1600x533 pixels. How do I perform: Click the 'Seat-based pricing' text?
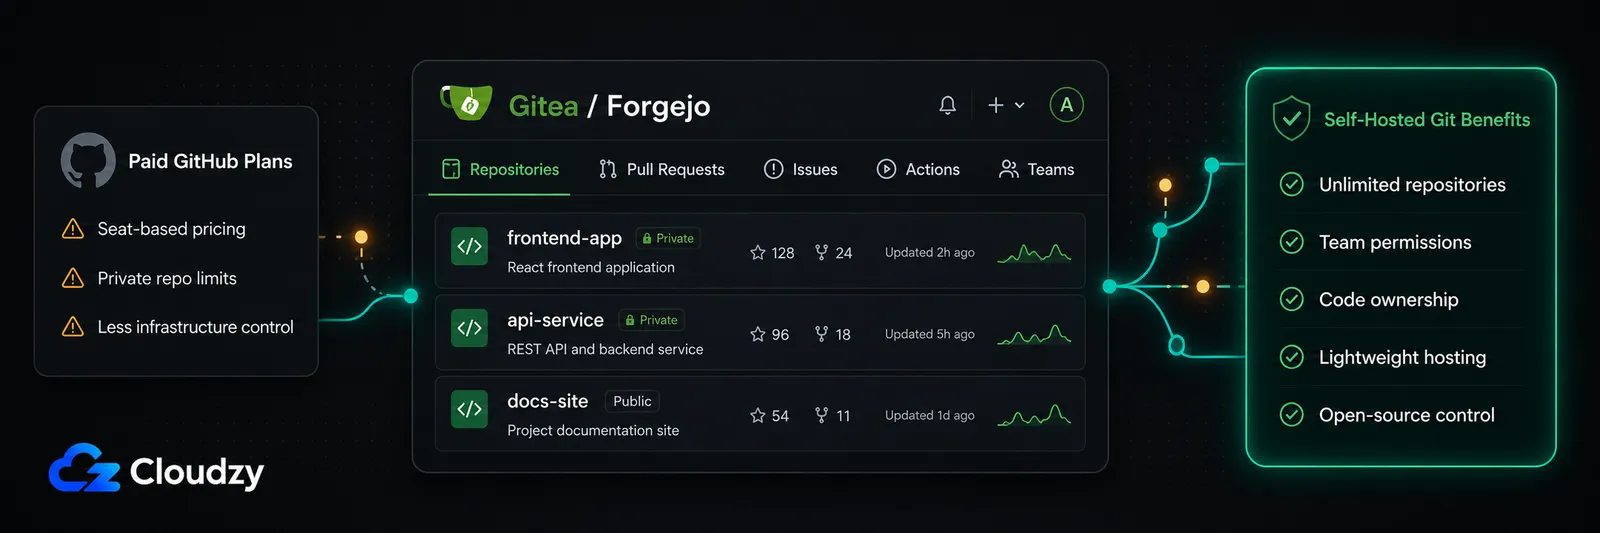tap(171, 229)
